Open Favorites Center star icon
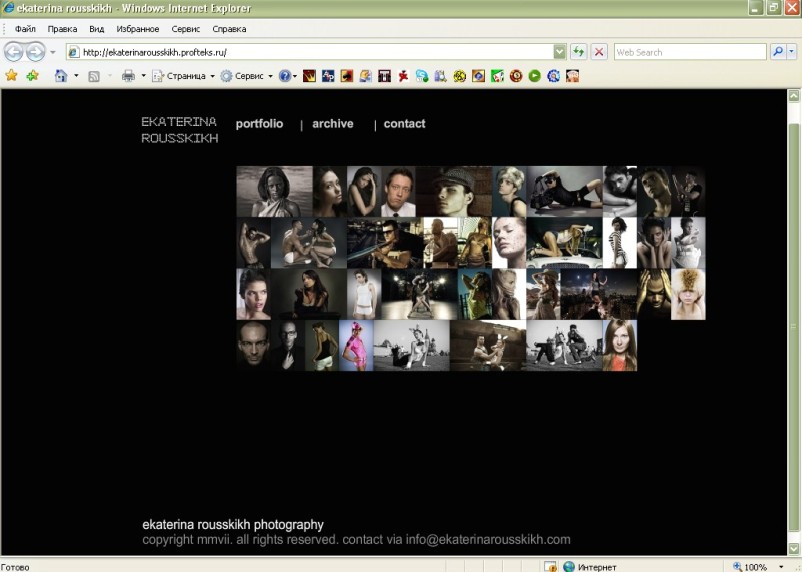Screen dimensions: 802x572 [x=12, y=76]
